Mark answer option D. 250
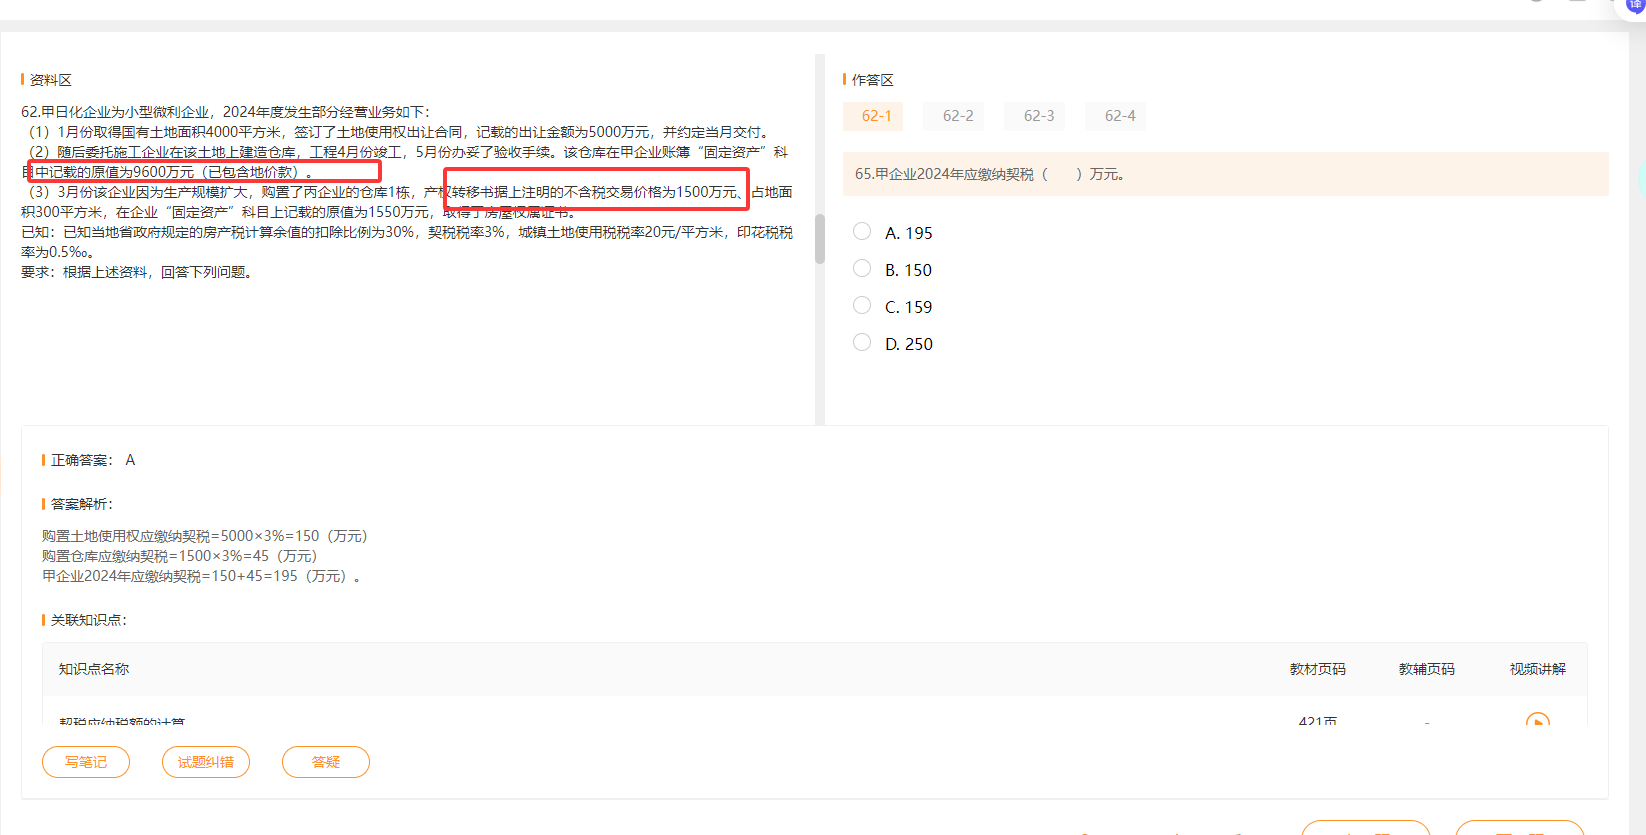The height and width of the screenshot is (835, 1646). click(x=862, y=343)
